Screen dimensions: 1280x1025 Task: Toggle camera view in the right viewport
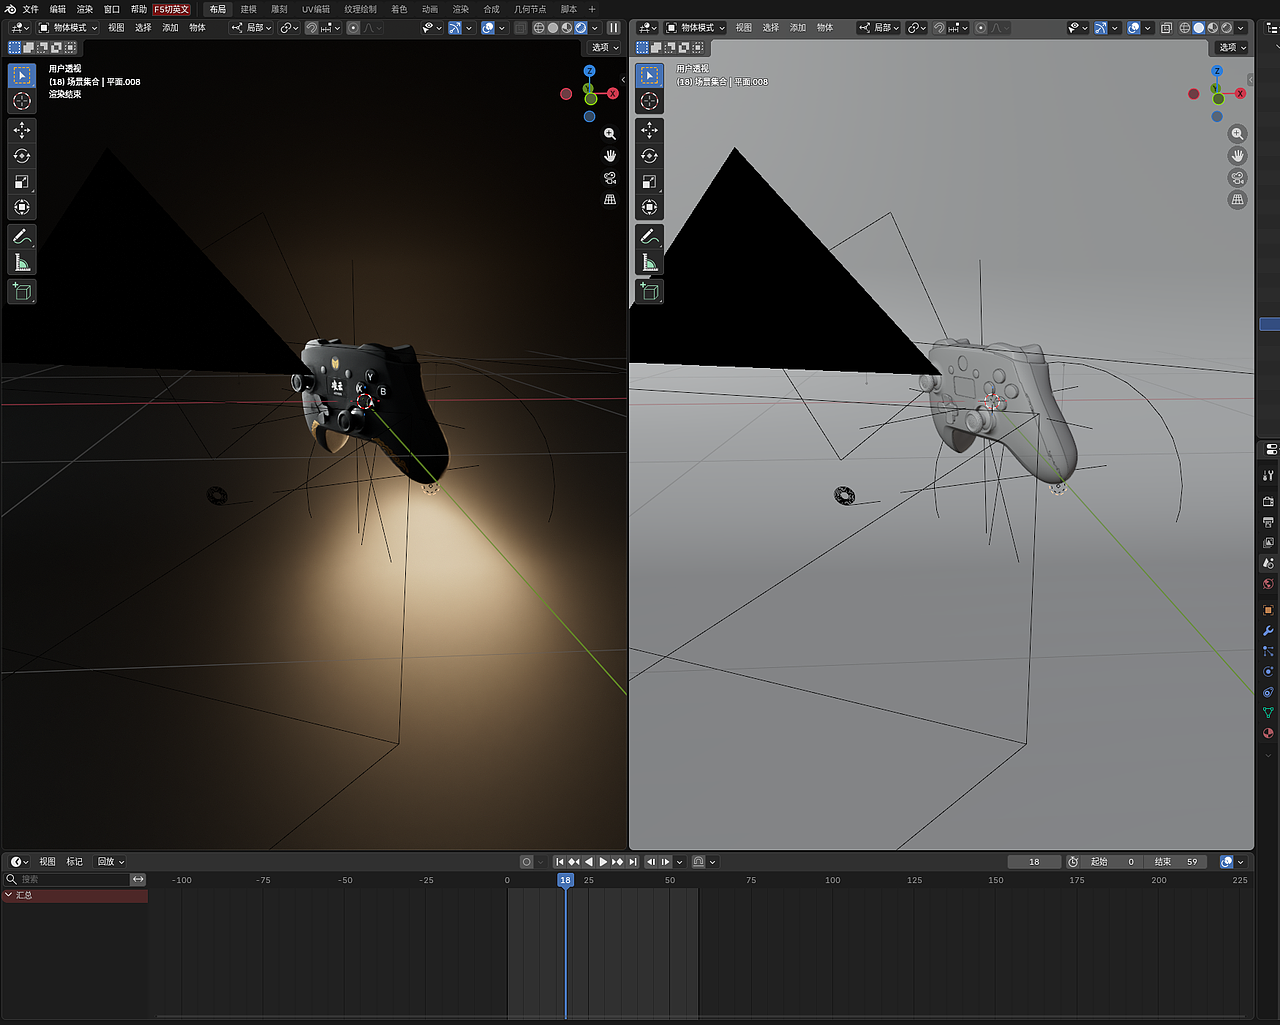click(x=1238, y=178)
